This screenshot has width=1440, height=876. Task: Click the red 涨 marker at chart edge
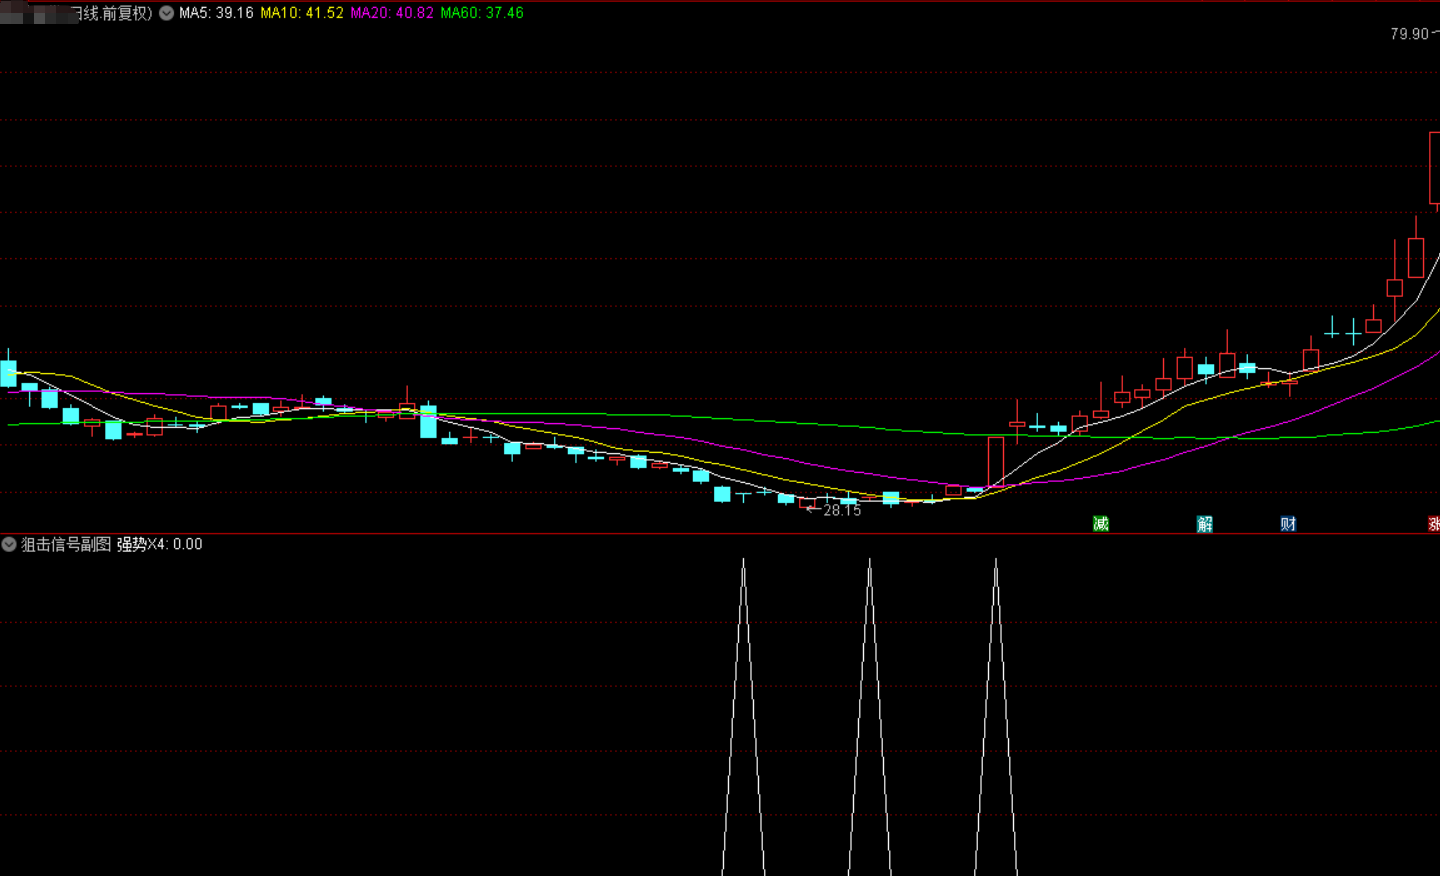(x=1434, y=524)
